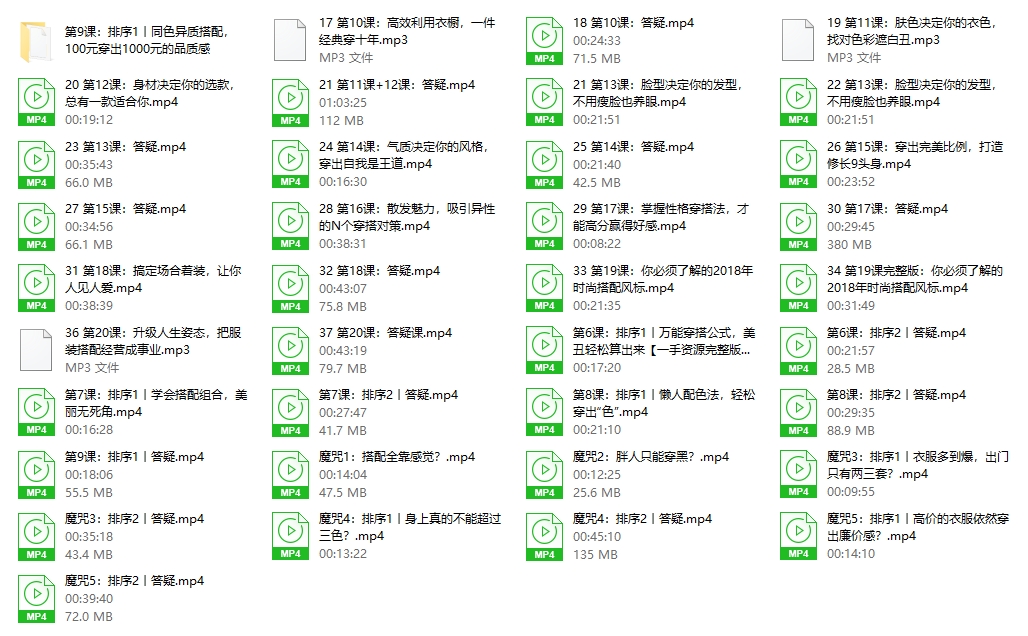Viewport: 1028px width, 636px height.
Task: Select the MP4 icon for 24 第14课
Action: click(x=290, y=165)
